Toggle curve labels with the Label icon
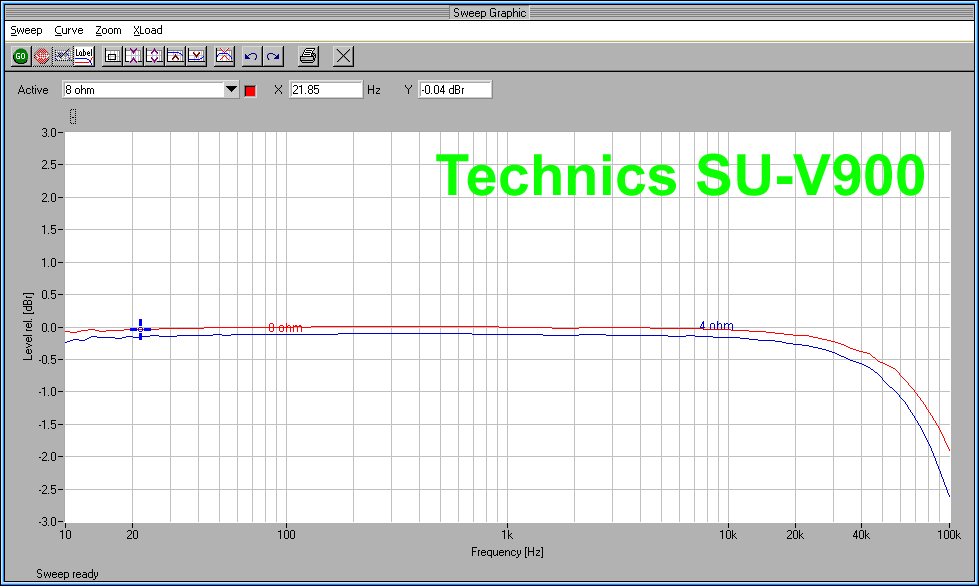 click(x=84, y=56)
